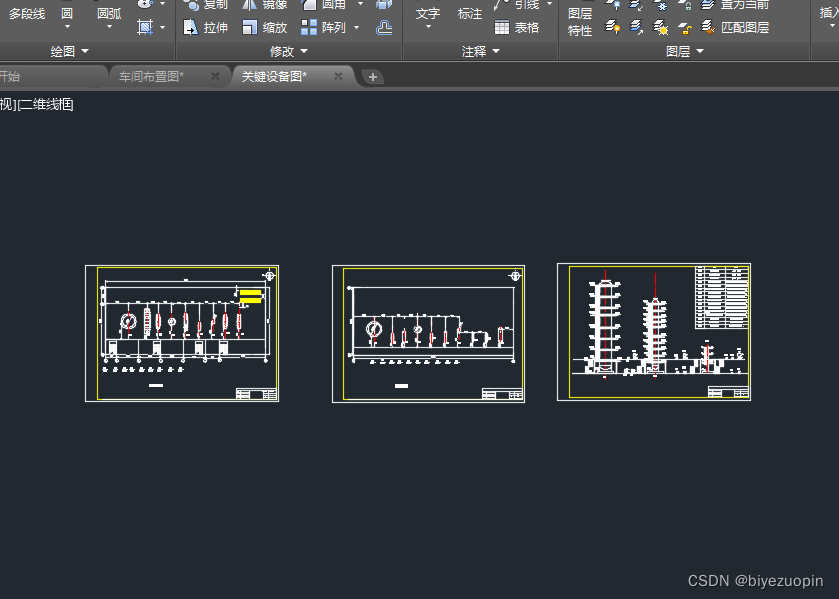Click the Unlock layer icon
This screenshot has width=839, height=599.
click(685, 27)
